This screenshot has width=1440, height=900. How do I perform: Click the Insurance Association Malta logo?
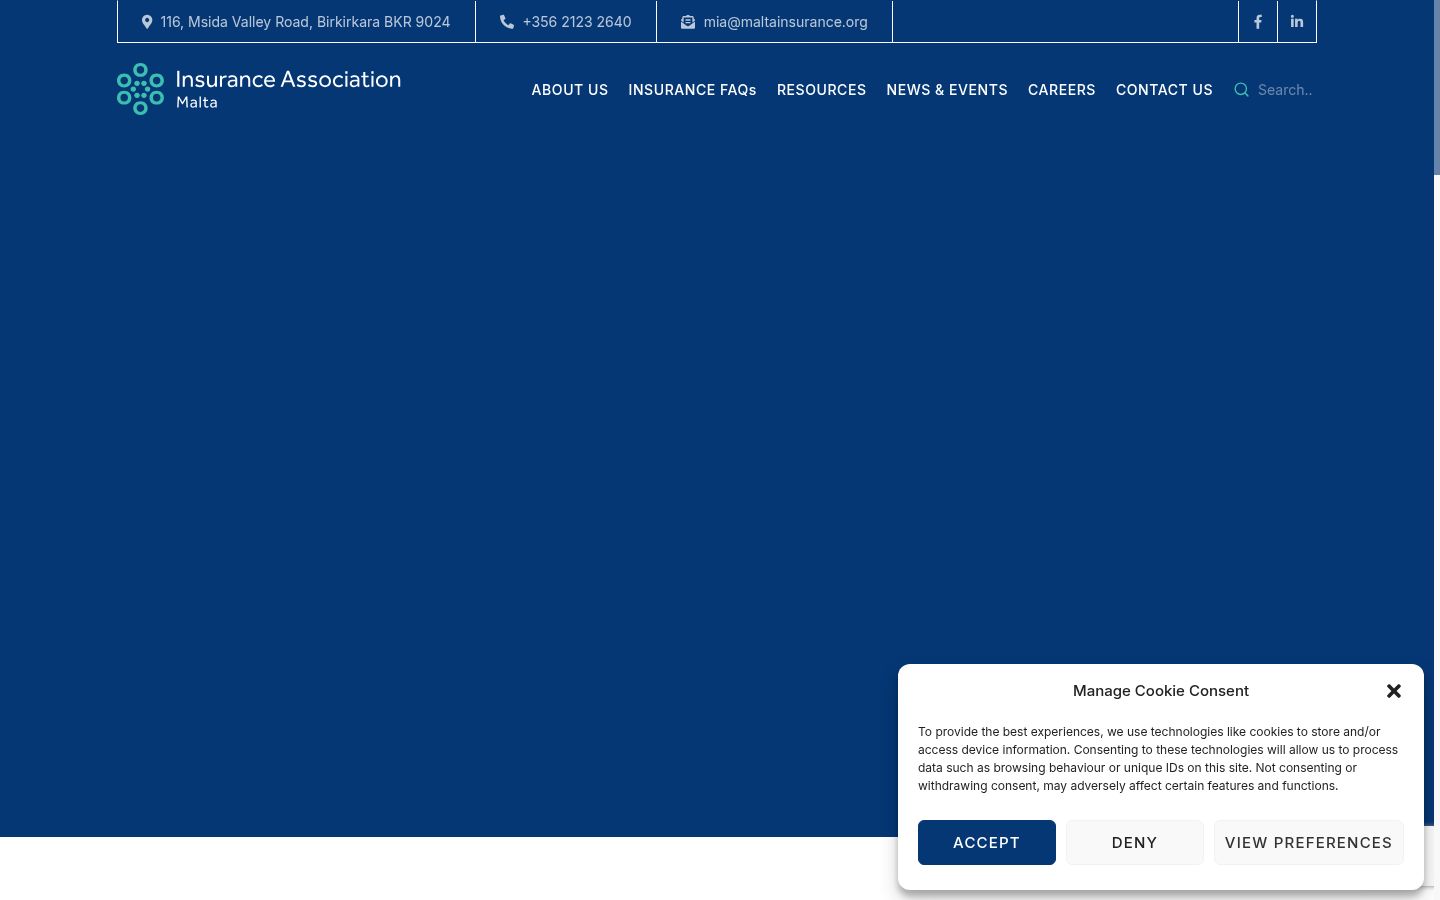tap(259, 89)
